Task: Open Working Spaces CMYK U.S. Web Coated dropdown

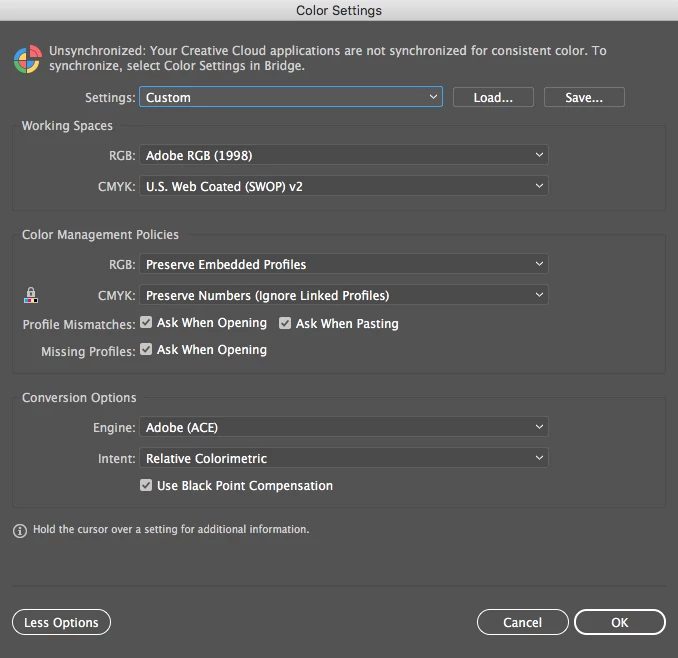Action: (x=344, y=186)
